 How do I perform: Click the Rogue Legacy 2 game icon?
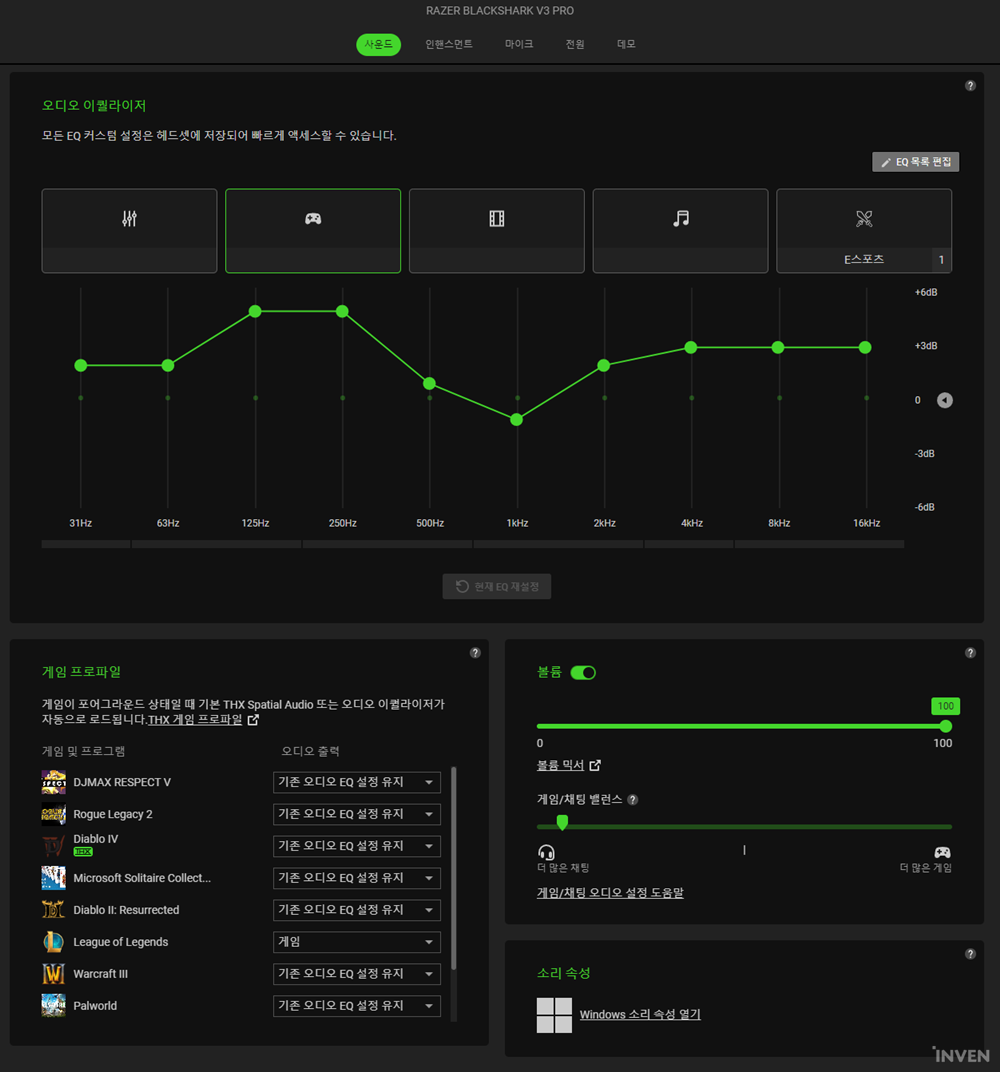[x=53, y=814]
